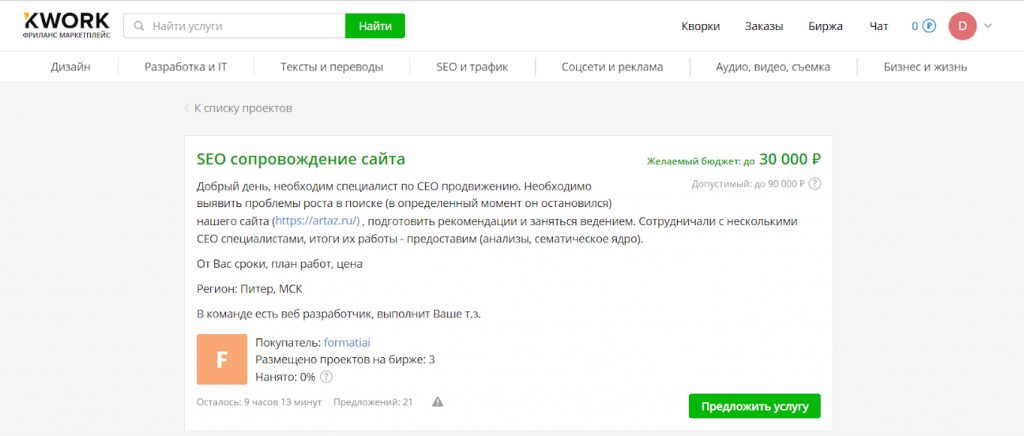Select the 'Аудио, видео, съемка' category
The image size is (1024, 436).
[x=773, y=67]
